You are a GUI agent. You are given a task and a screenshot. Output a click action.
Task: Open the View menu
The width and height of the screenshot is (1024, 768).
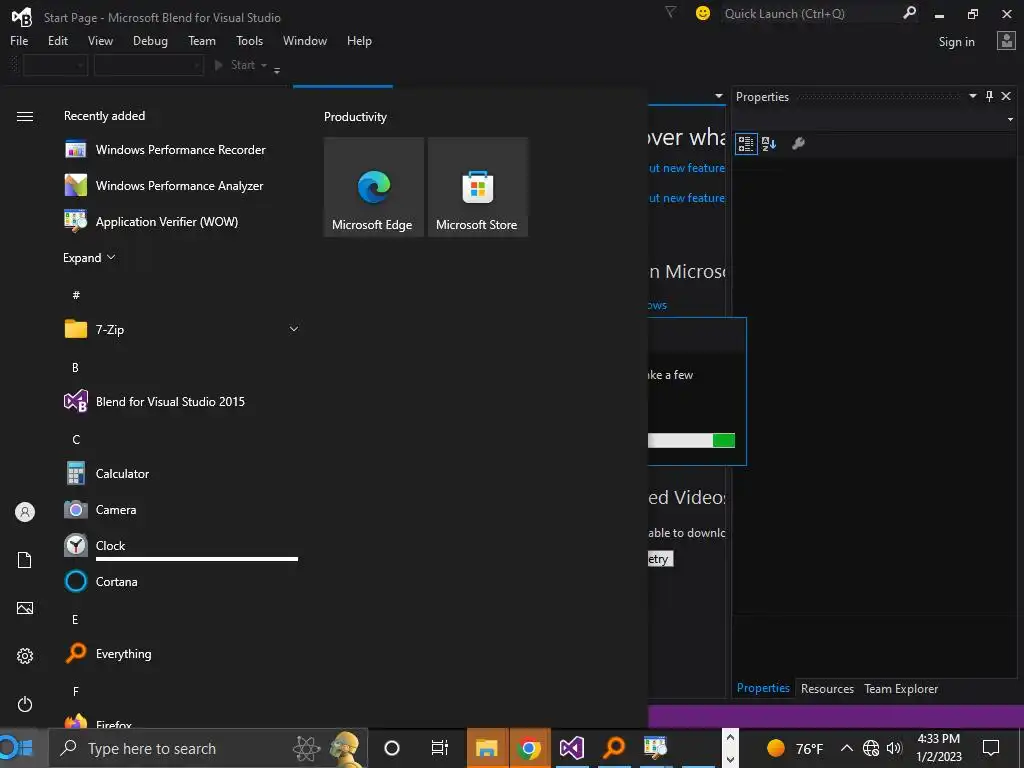100,40
